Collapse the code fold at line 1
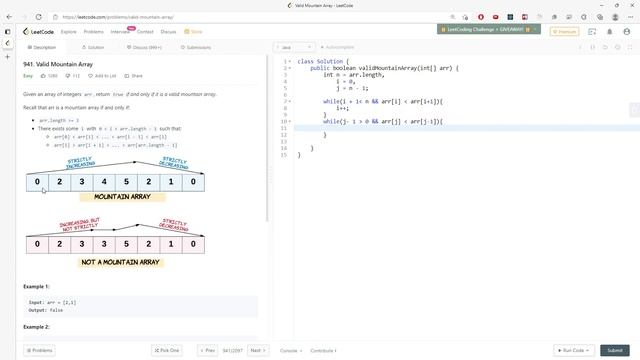 [290, 62]
